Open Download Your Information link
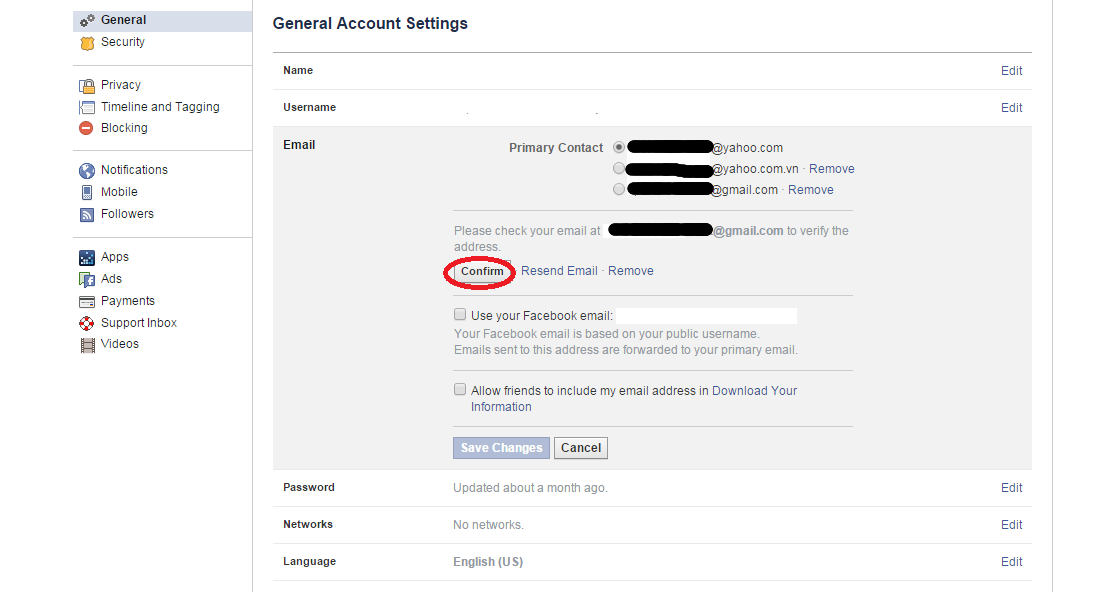 click(x=634, y=399)
